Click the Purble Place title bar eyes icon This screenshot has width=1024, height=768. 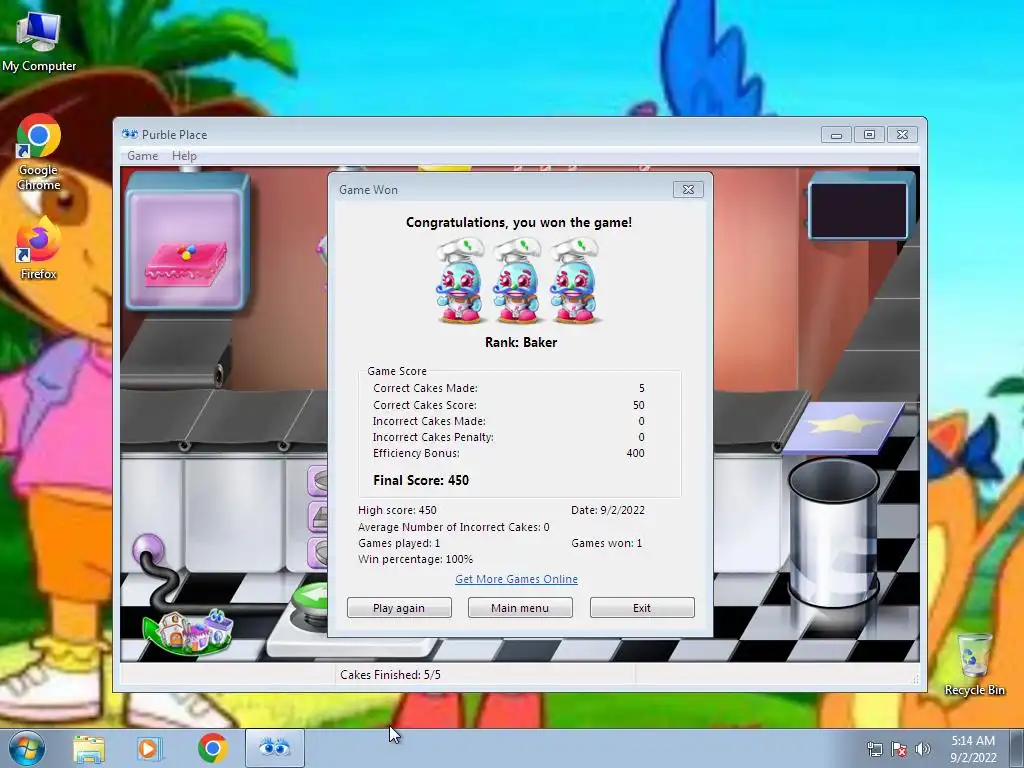pos(129,134)
